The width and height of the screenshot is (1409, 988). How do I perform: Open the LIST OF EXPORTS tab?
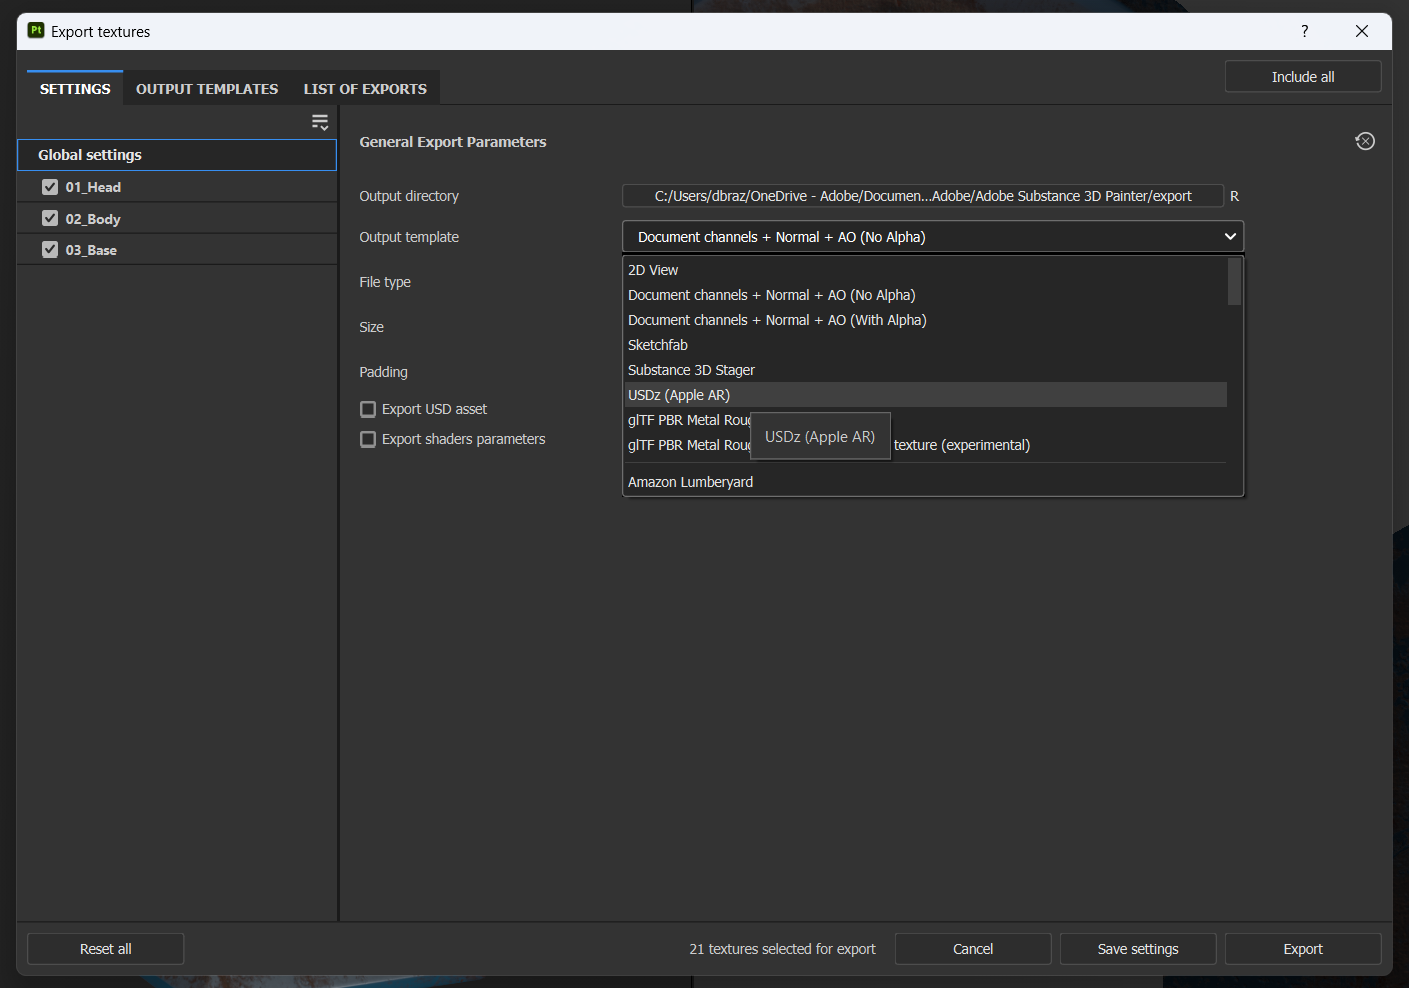coord(364,88)
